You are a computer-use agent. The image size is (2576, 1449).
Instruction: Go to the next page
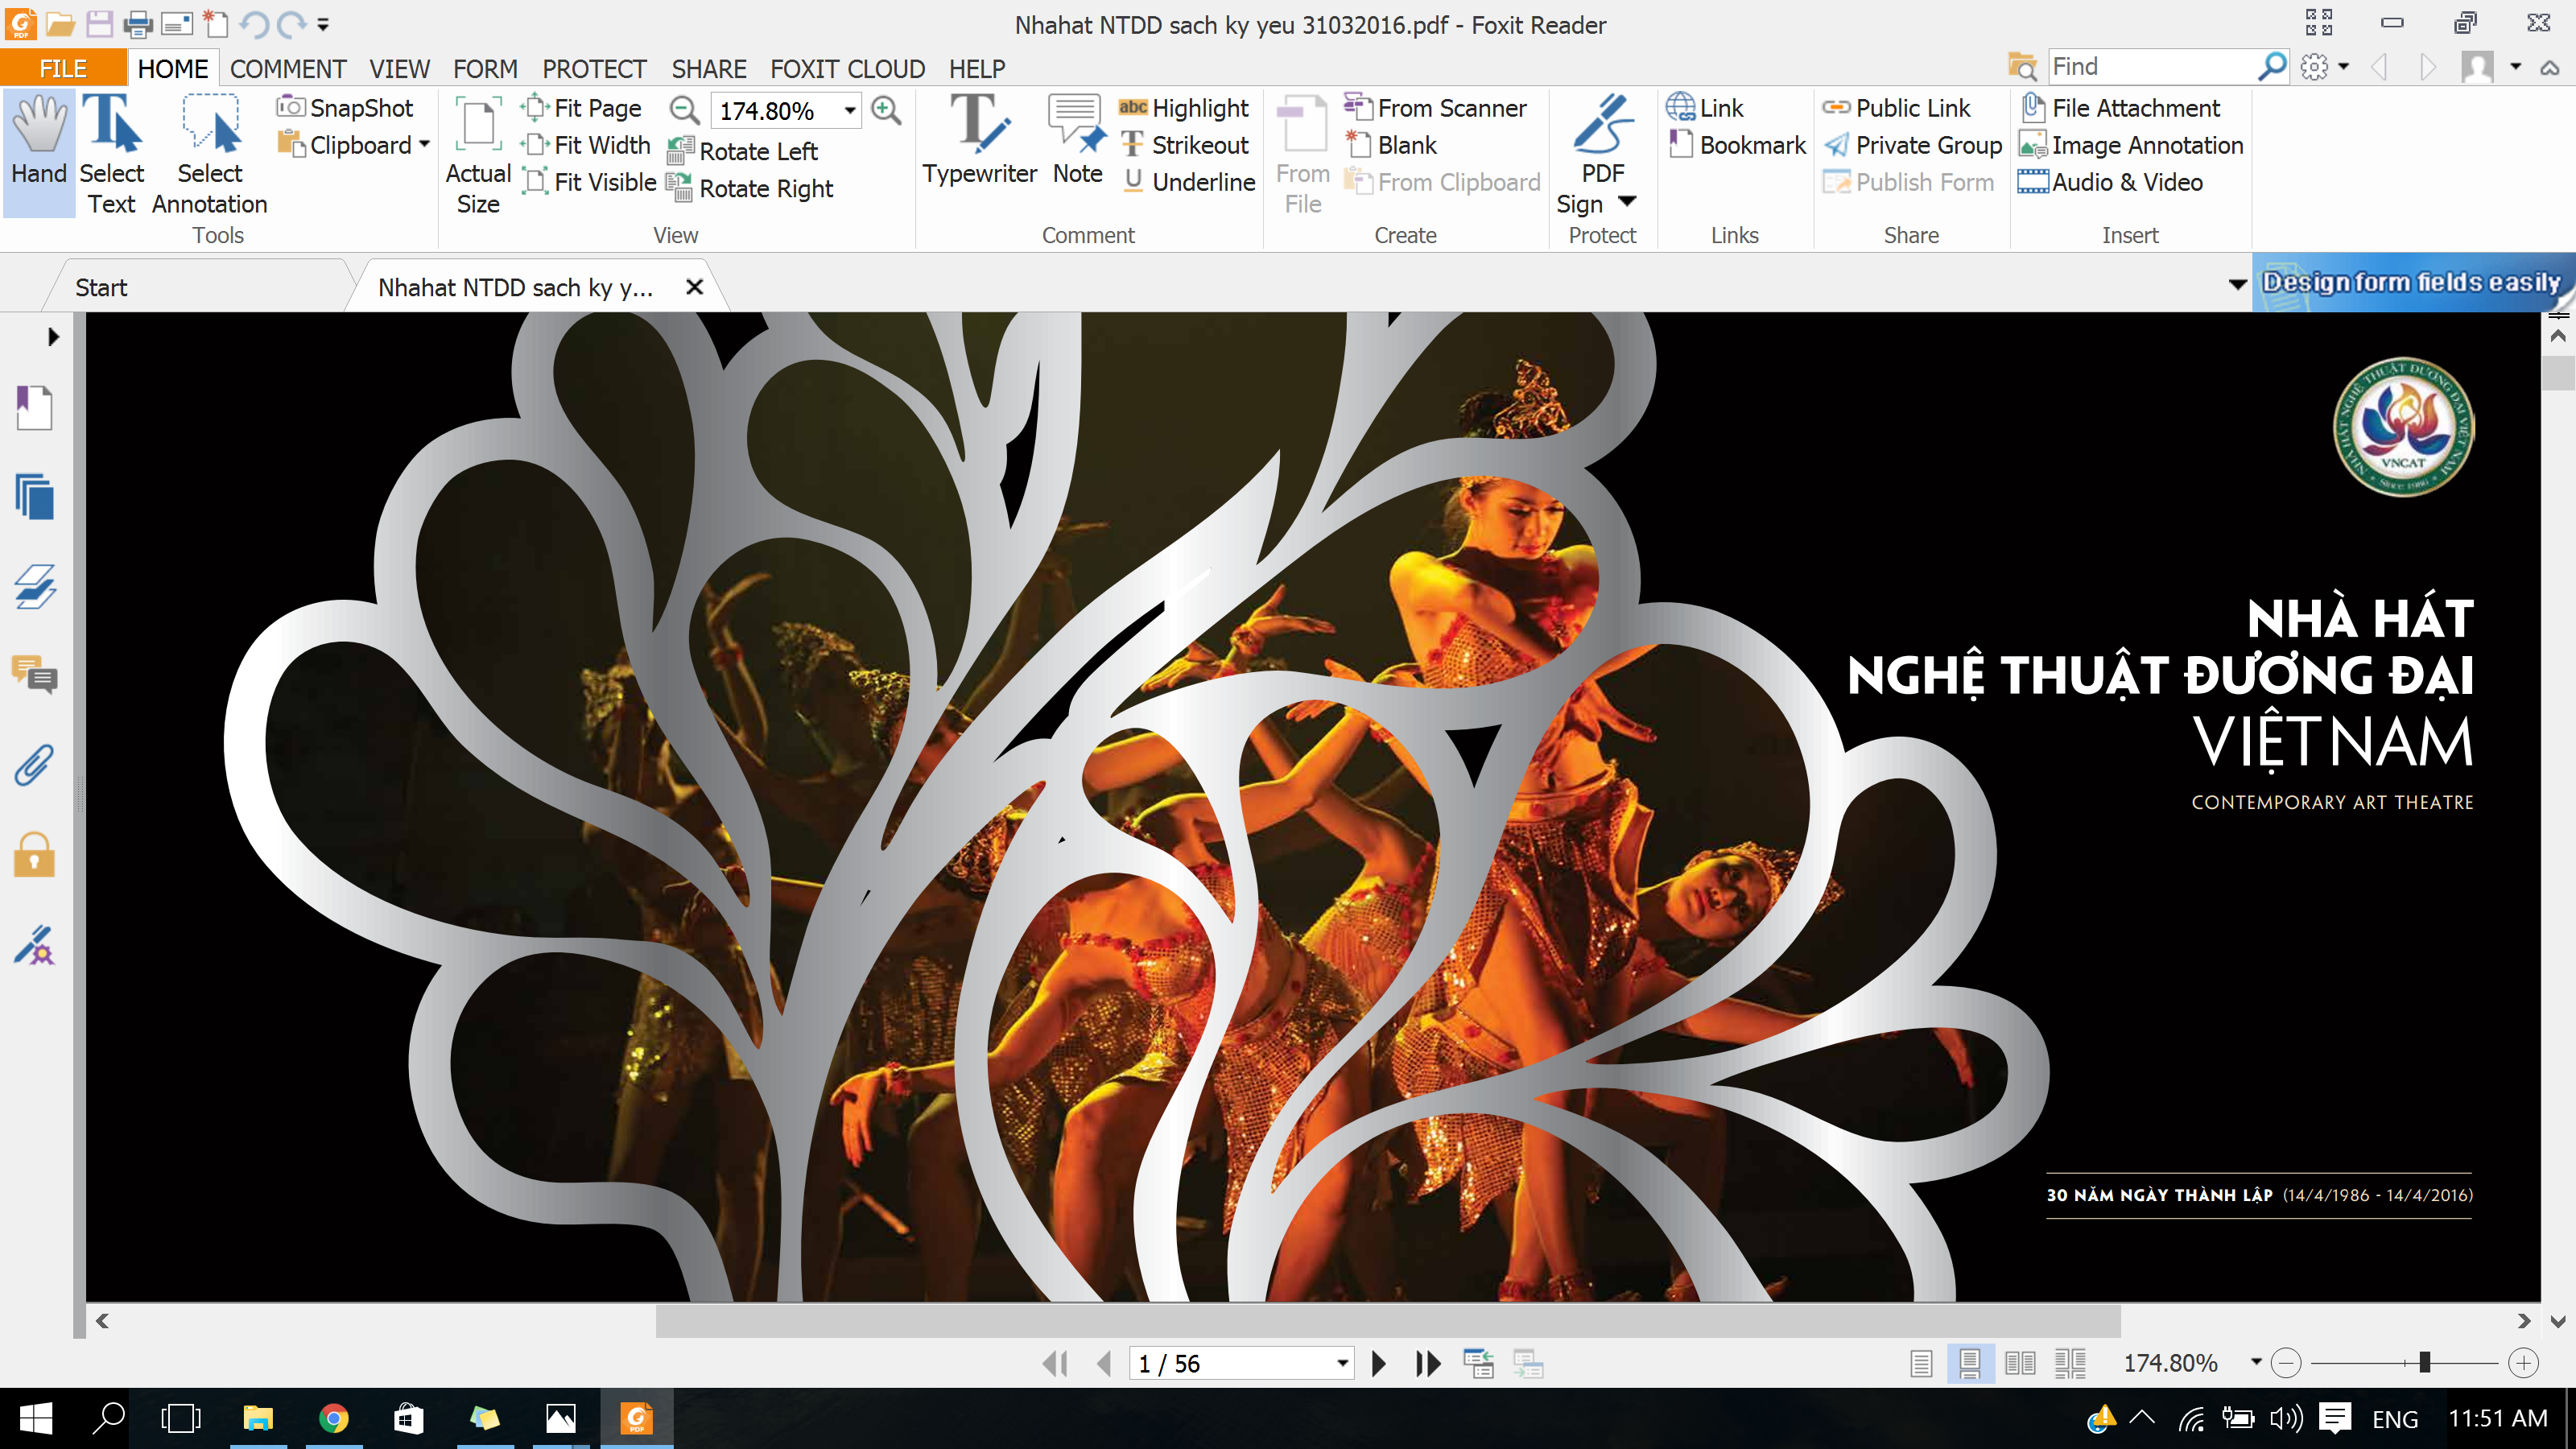(x=1379, y=1363)
